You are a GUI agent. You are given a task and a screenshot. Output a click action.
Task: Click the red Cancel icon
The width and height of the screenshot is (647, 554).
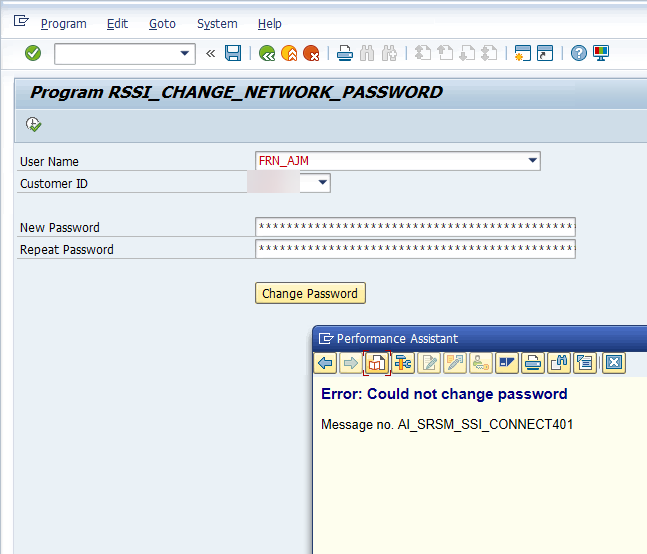(x=311, y=53)
